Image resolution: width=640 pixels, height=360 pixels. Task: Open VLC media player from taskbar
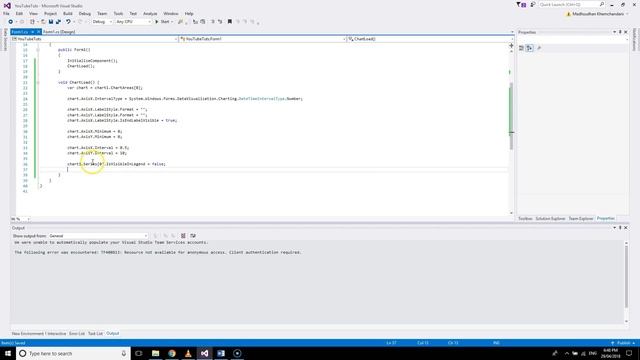click(188, 353)
